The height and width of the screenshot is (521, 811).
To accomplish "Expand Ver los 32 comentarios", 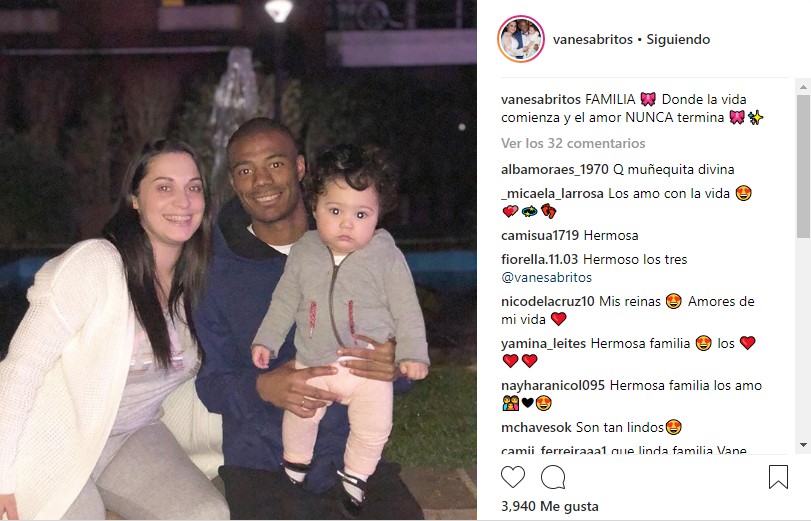I will click(x=573, y=143).
